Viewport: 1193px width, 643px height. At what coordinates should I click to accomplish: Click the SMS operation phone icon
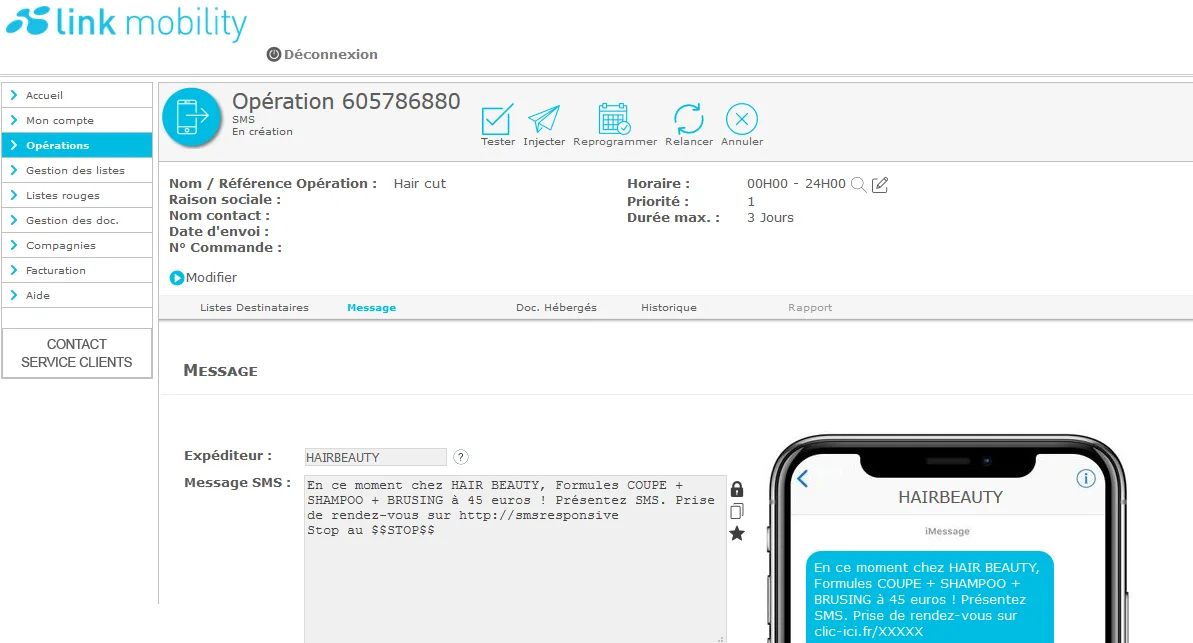[x=192, y=117]
